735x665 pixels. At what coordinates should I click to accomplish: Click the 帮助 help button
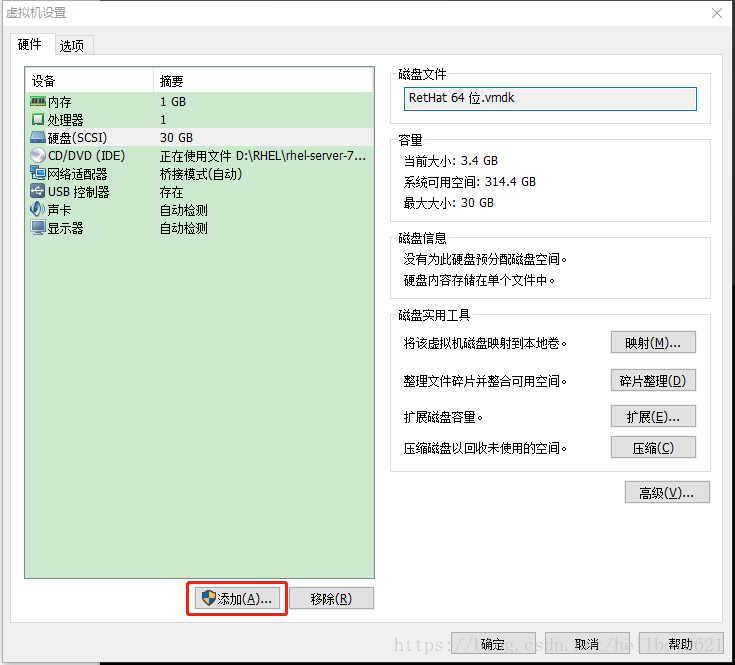681,643
